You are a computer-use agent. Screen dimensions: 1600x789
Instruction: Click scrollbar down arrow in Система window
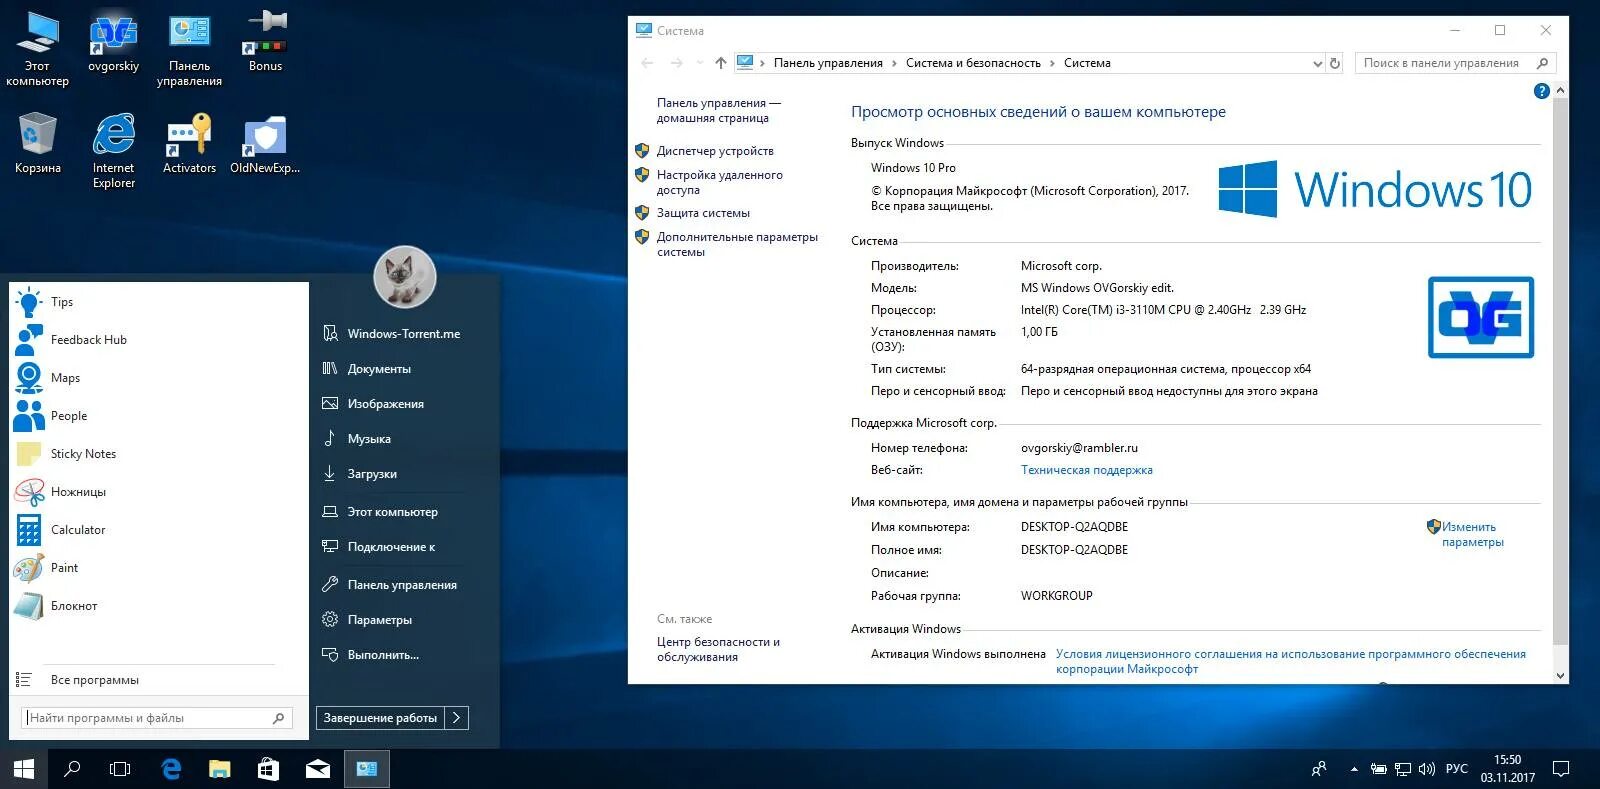[1560, 676]
